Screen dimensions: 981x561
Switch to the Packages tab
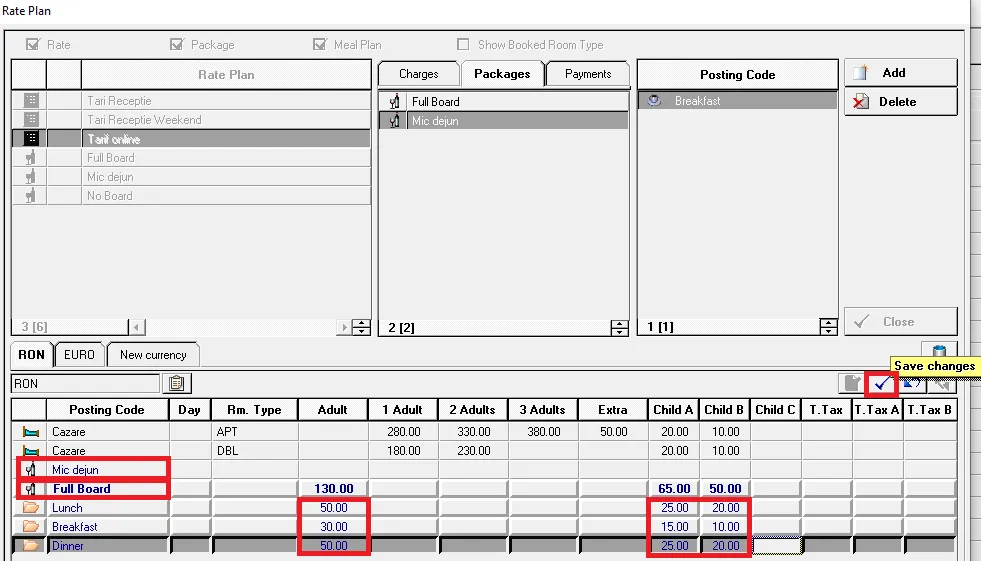point(502,74)
